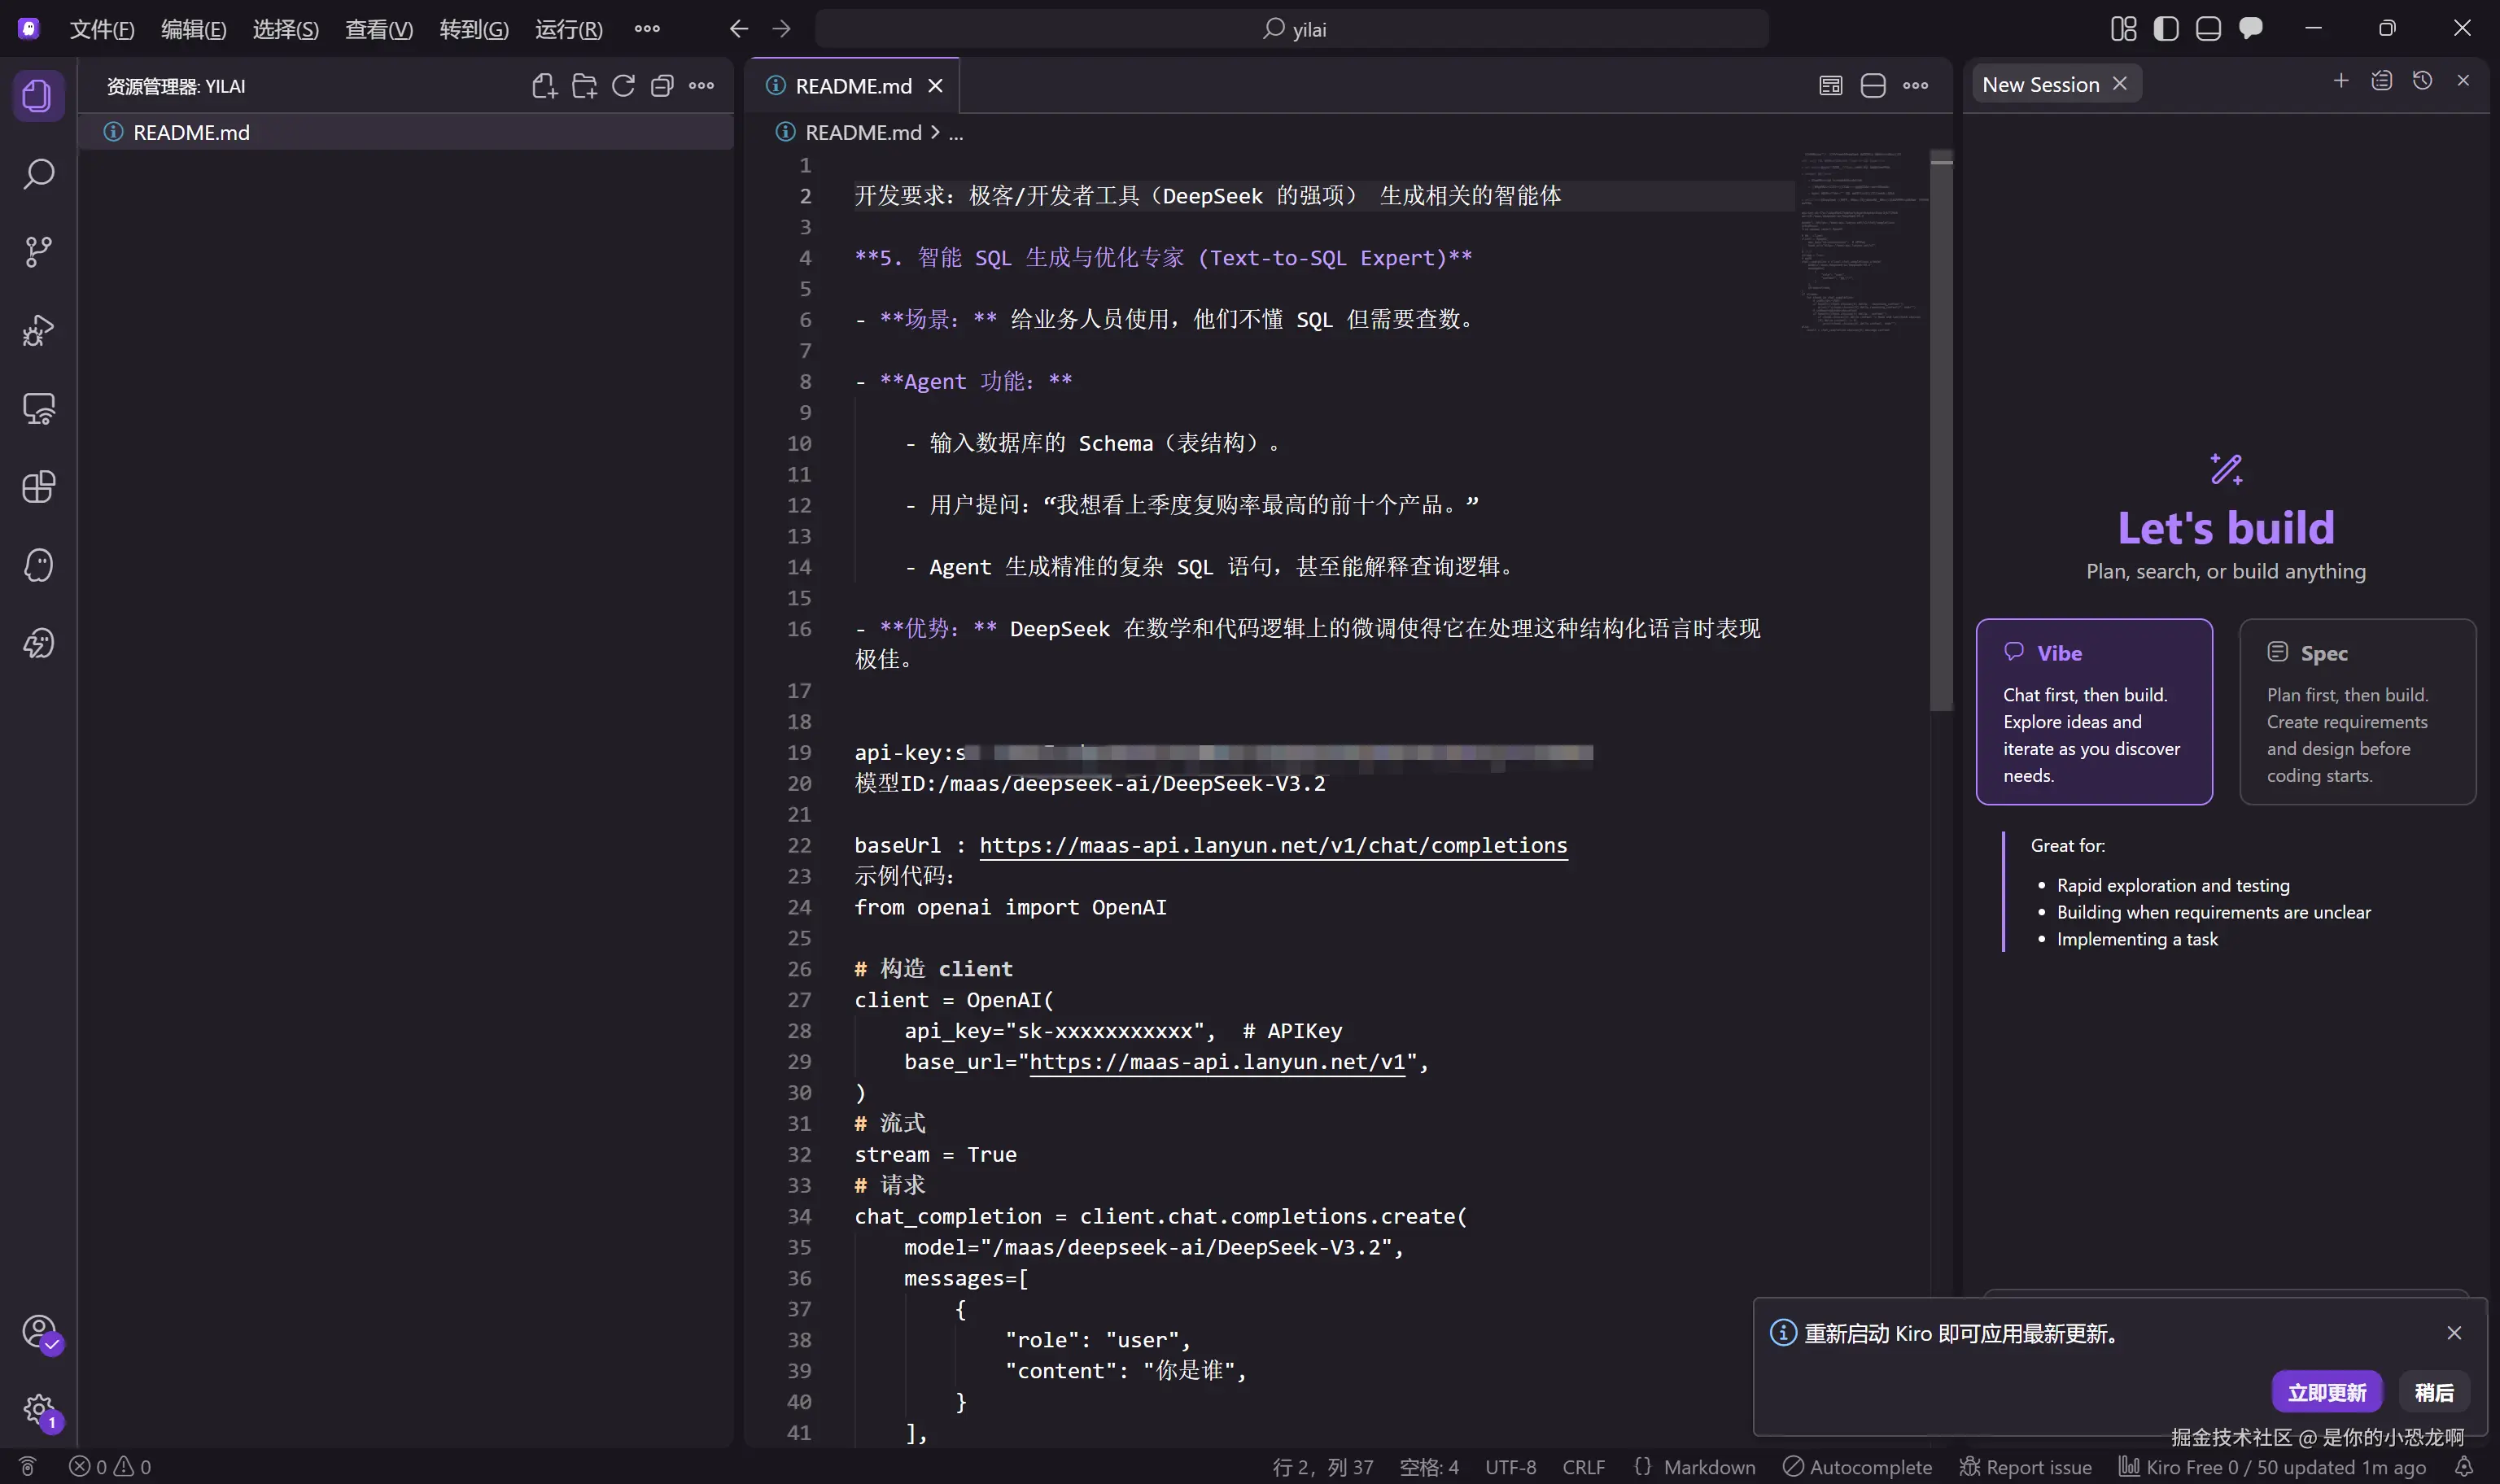The height and width of the screenshot is (1484, 2500).
Task: Expand the overflow menu in menu bar
Action: tap(647, 29)
